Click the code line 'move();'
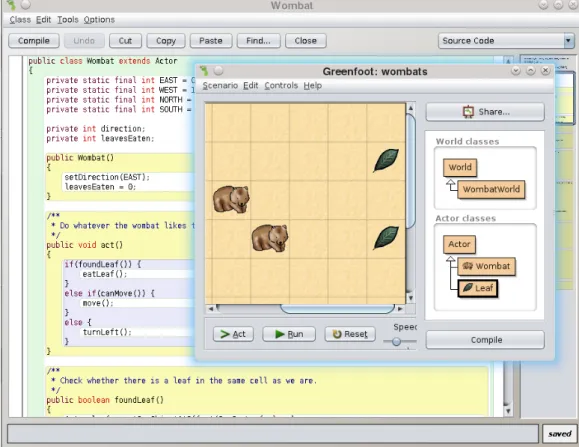The width and height of the screenshot is (579, 447). (98, 303)
